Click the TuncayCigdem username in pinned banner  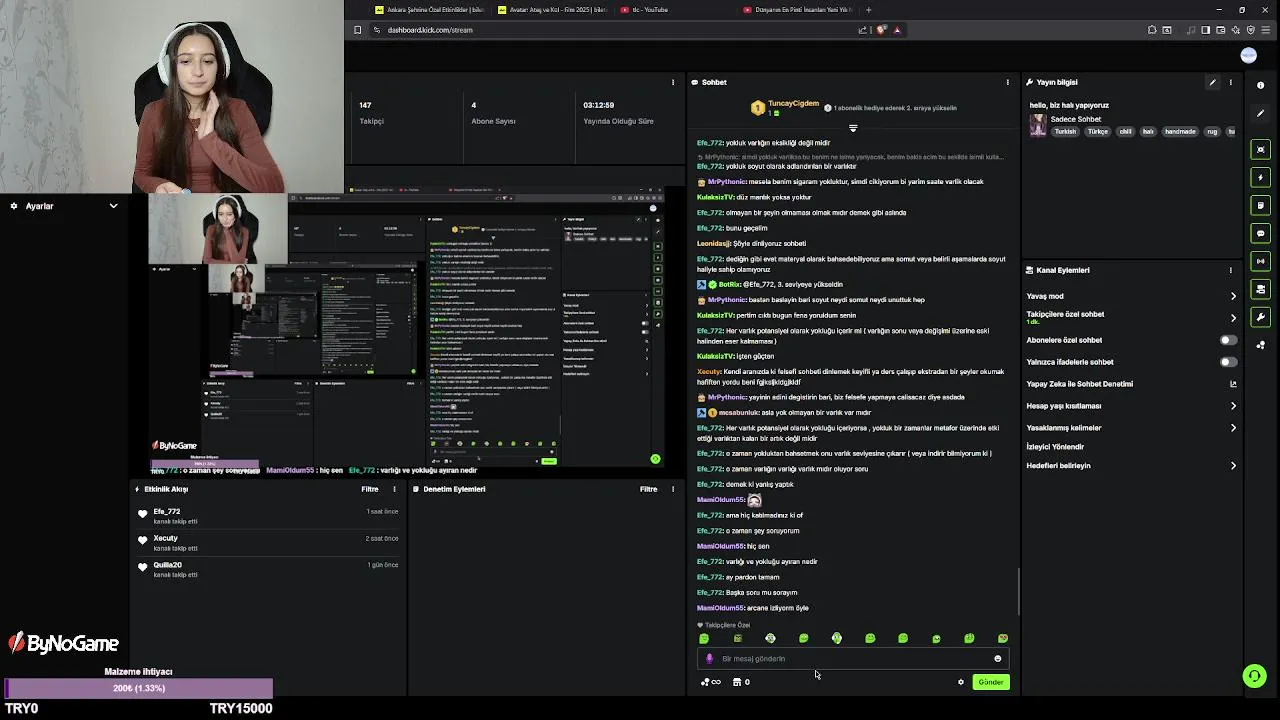[x=793, y=104]
